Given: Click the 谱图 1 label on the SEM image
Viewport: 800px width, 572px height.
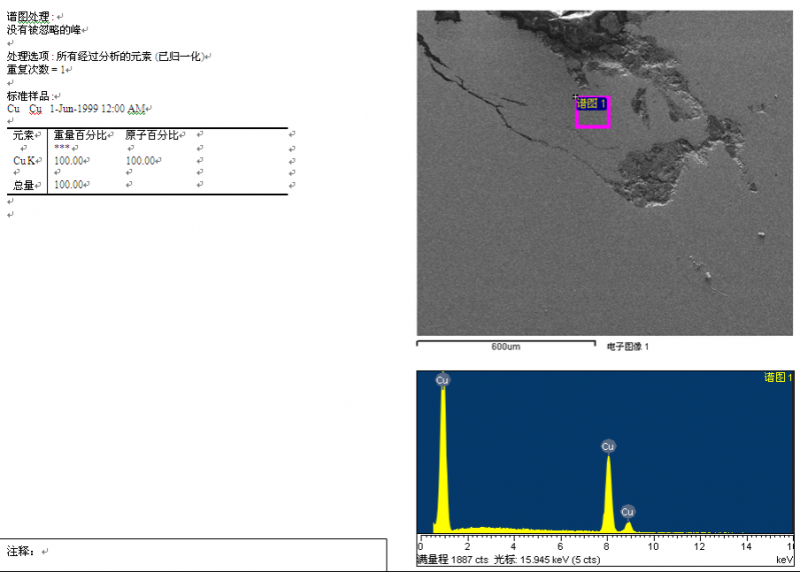Looking at the screenshot, I should coord(592,103).
